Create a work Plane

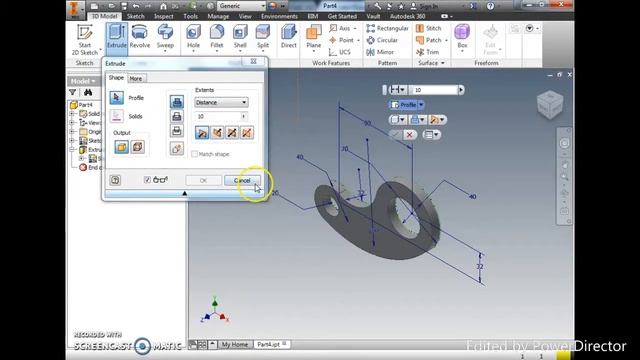coord(313,37)
